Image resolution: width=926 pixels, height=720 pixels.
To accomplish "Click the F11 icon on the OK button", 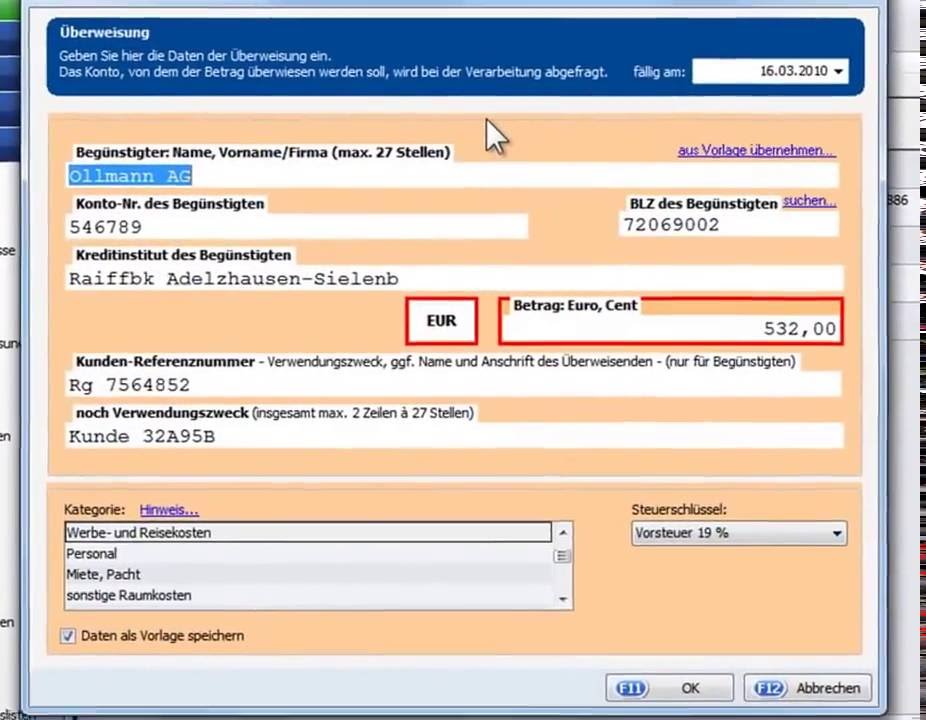I will pos(631,688).
